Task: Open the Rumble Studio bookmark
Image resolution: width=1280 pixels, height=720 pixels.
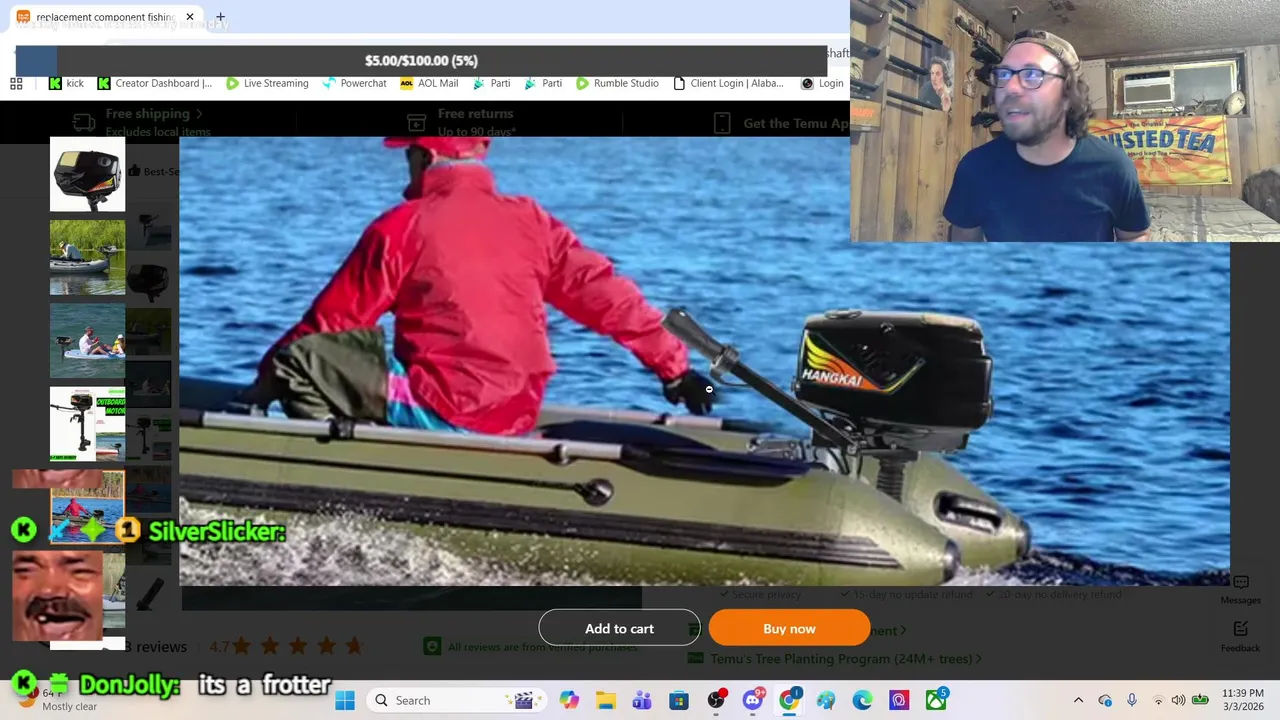Action: point(617,83)
